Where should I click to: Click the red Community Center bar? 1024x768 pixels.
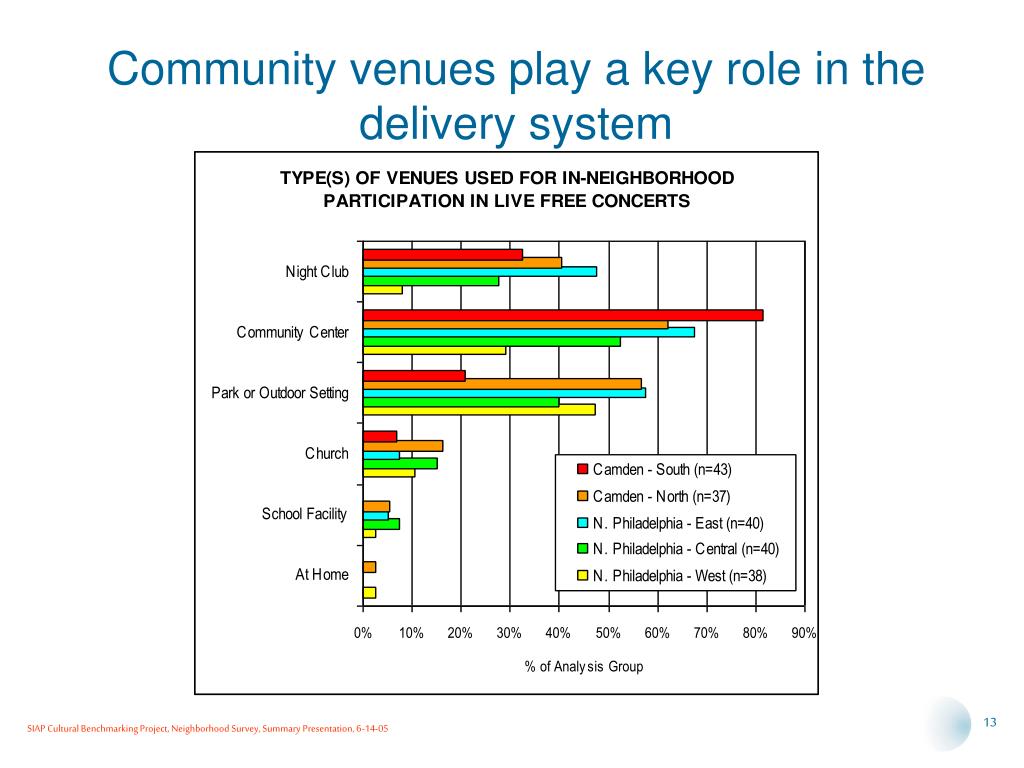563,315
